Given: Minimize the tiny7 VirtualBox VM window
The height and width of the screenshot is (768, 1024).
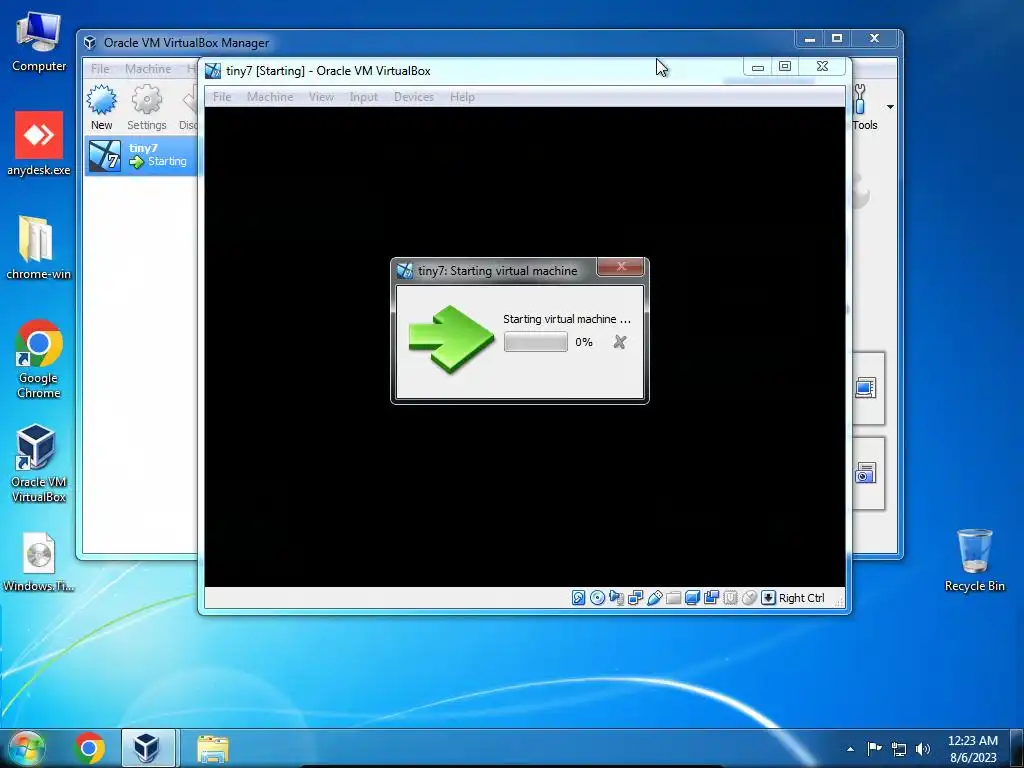Looking at the screenshot, I should [758, 67].
